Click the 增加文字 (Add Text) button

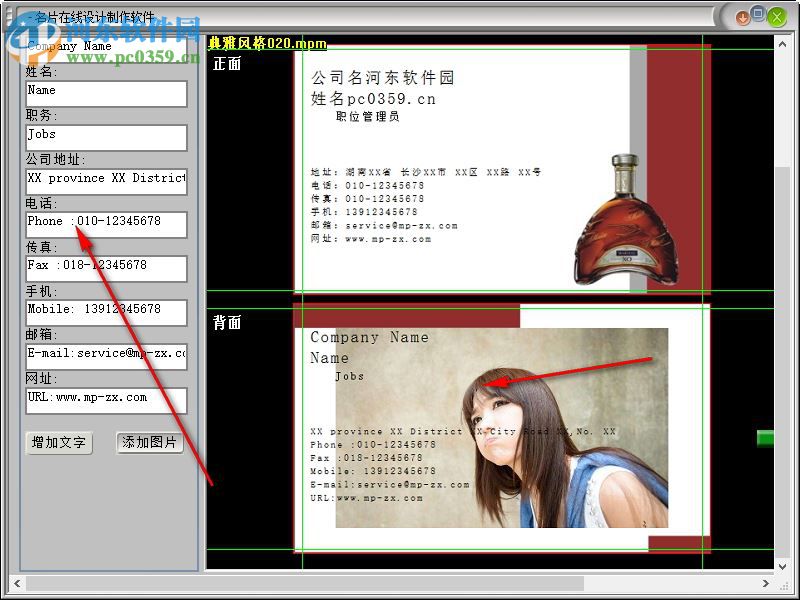pyautogui.click(x=58, y=443)
